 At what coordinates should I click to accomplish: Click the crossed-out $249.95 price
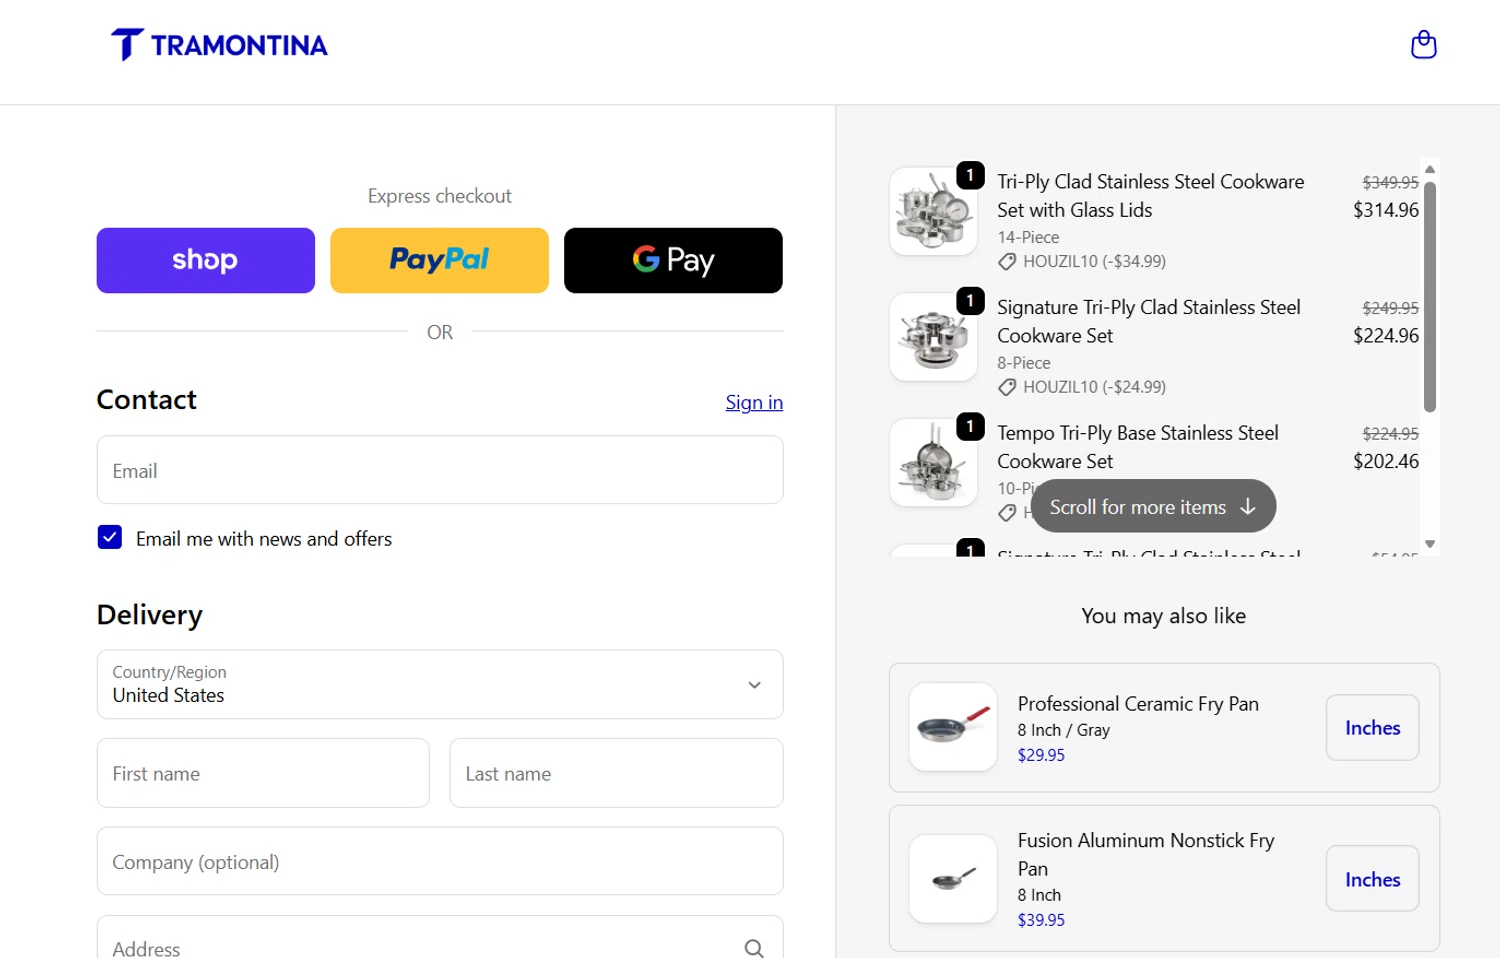[x=1390, y=308]
